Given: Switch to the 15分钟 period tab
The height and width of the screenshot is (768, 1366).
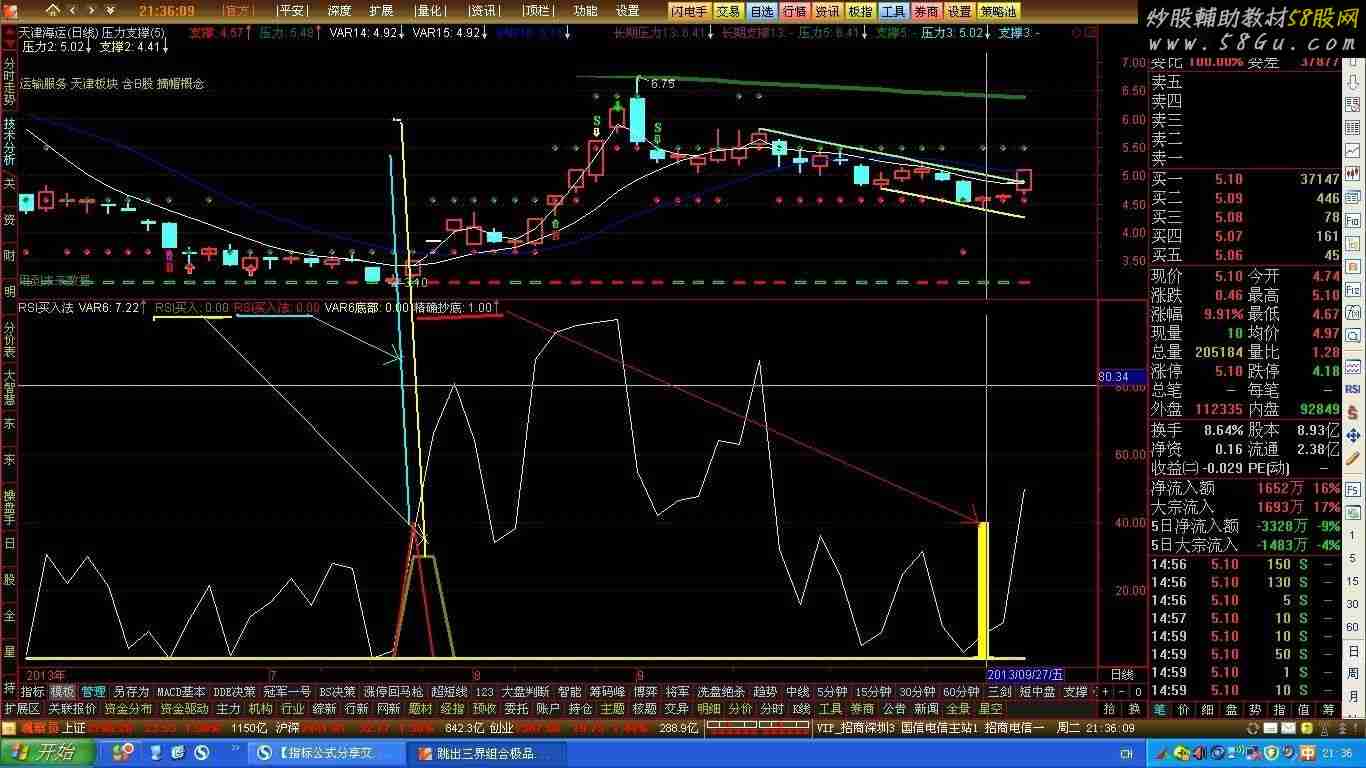Looking at the screenshot, I should pos(873,692).
